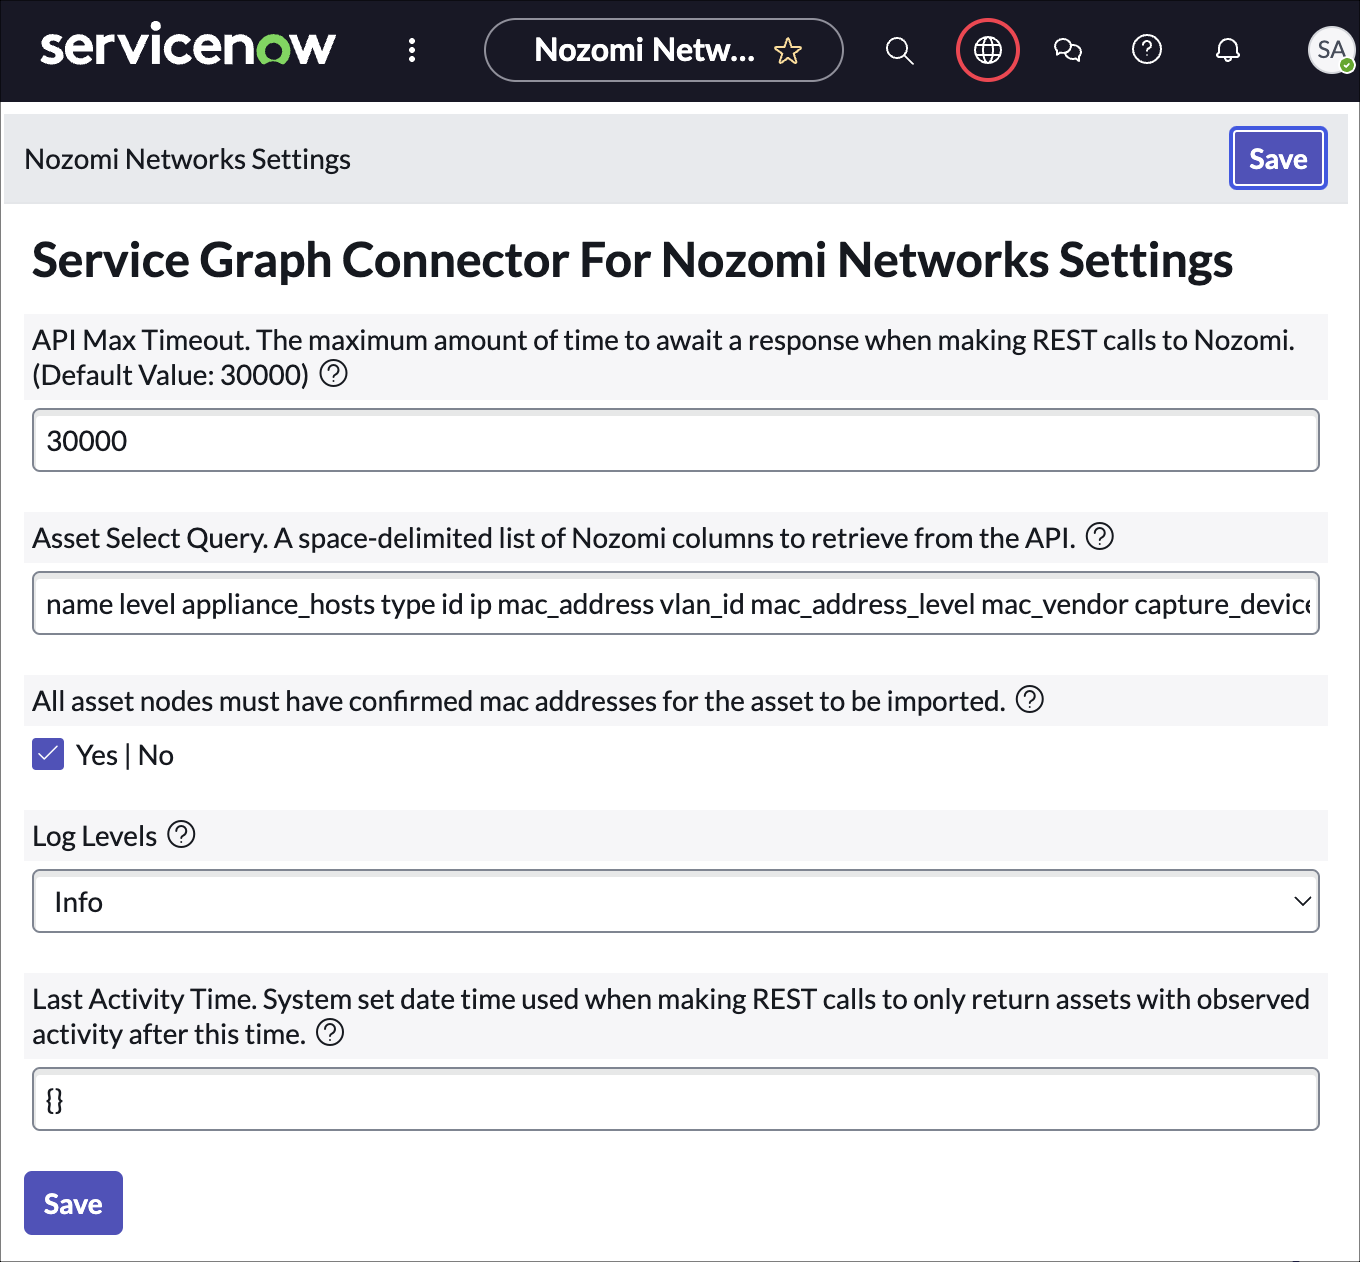The image size is (1360, 1262).
Task: Click help icon beside API Max Timeout
Action: tap(333, 374)
